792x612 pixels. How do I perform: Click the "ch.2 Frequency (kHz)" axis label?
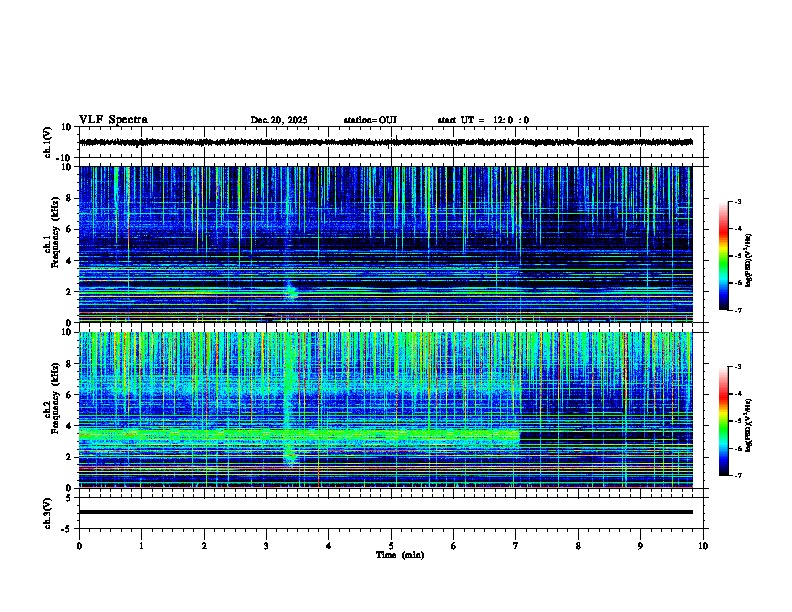[52, 398]
